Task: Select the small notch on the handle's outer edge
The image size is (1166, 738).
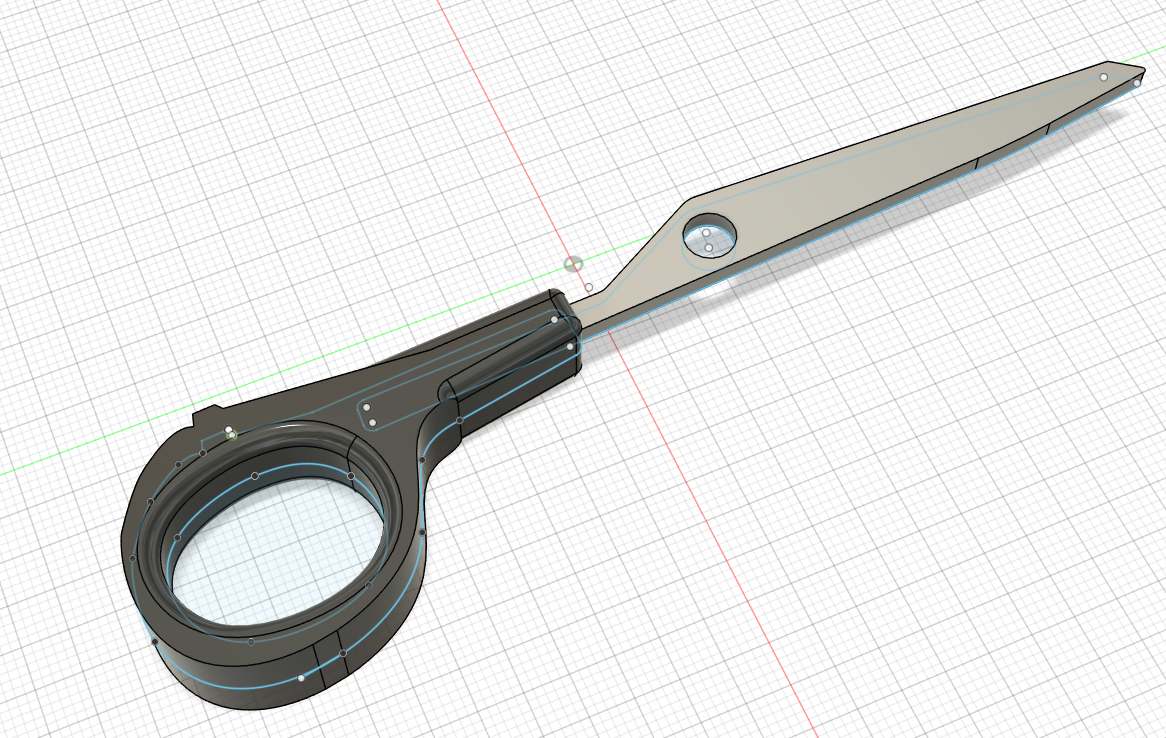Action: (x=206, y=412)
